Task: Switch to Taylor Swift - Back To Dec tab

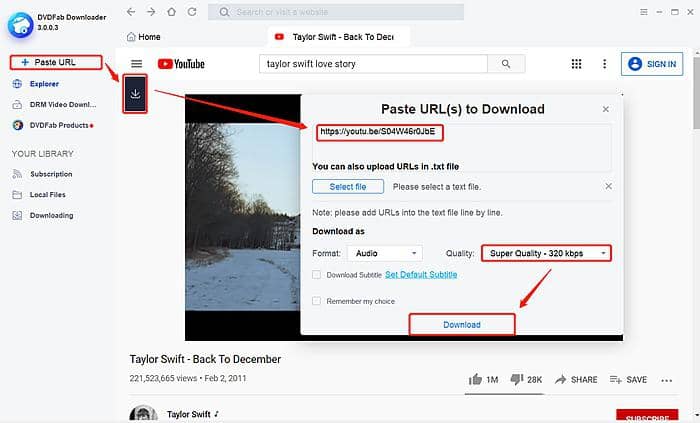Action: (x=338, y=37)
